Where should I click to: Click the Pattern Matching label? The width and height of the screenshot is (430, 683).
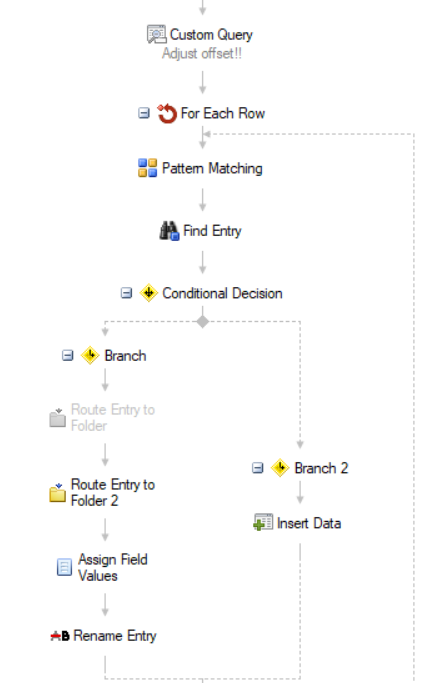212,168
